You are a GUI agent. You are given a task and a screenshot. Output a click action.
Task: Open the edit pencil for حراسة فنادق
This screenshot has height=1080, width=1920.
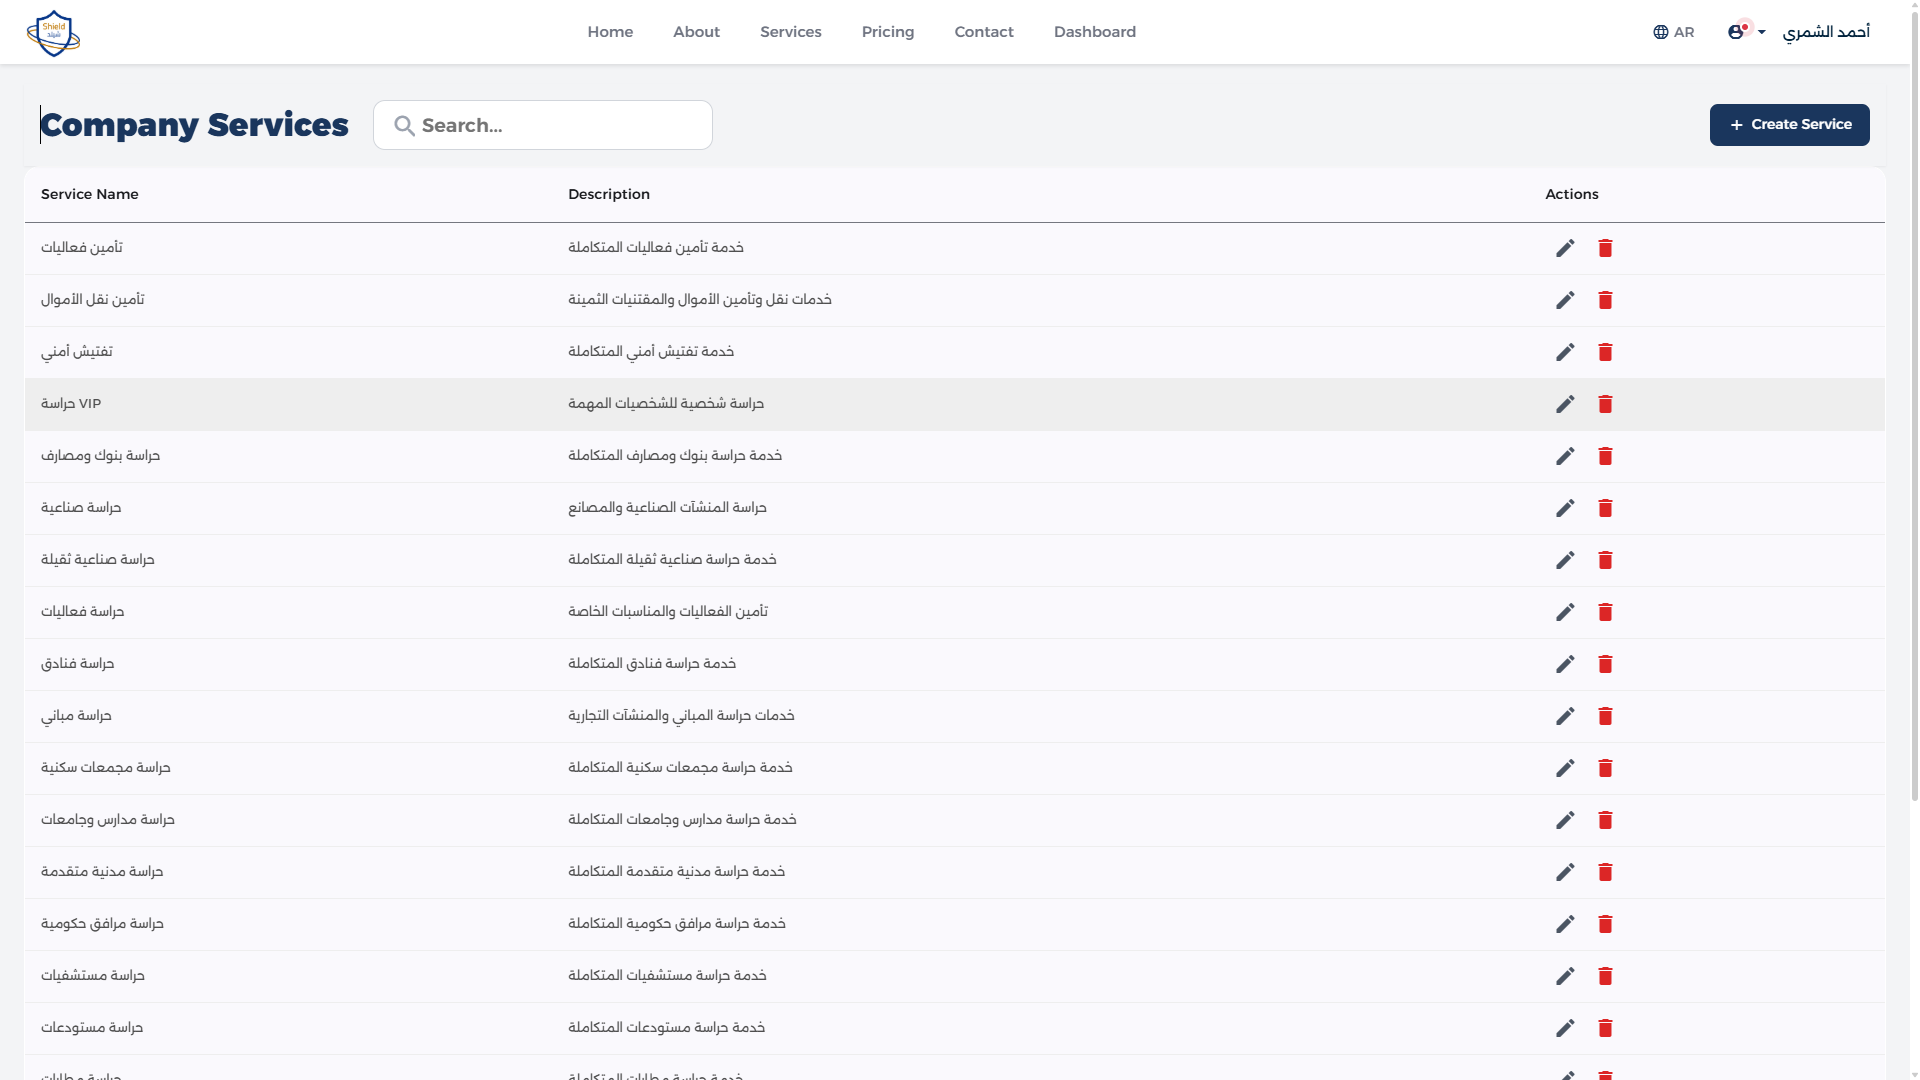(1565, 663)
